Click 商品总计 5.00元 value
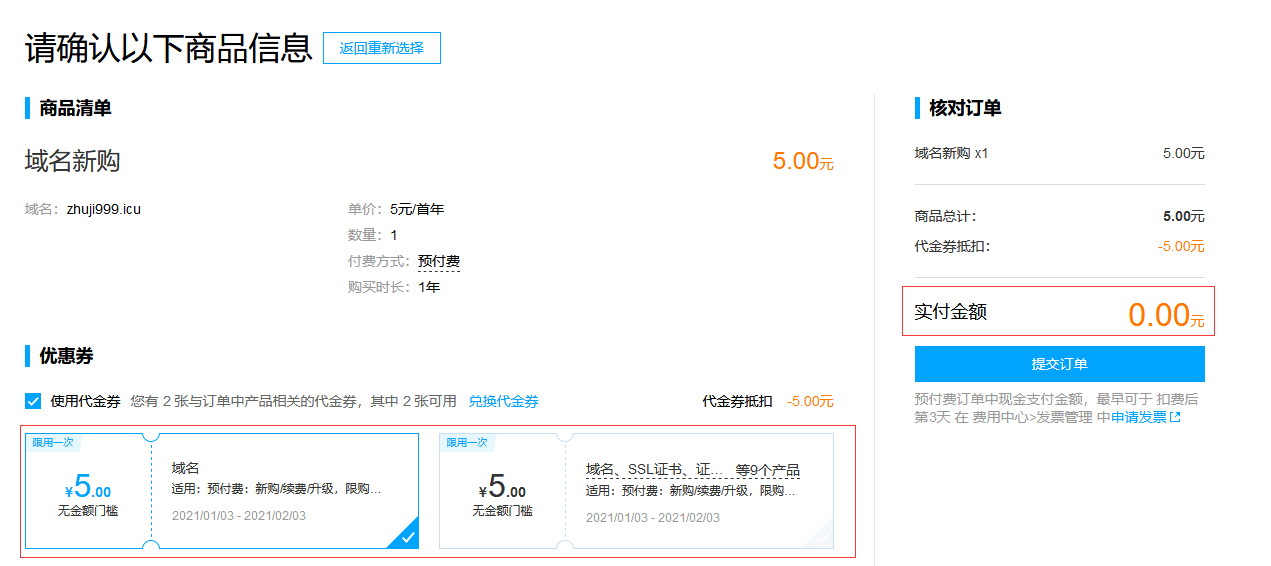The width and height of the screenshot is (1271, 566). click(1183, 216)
